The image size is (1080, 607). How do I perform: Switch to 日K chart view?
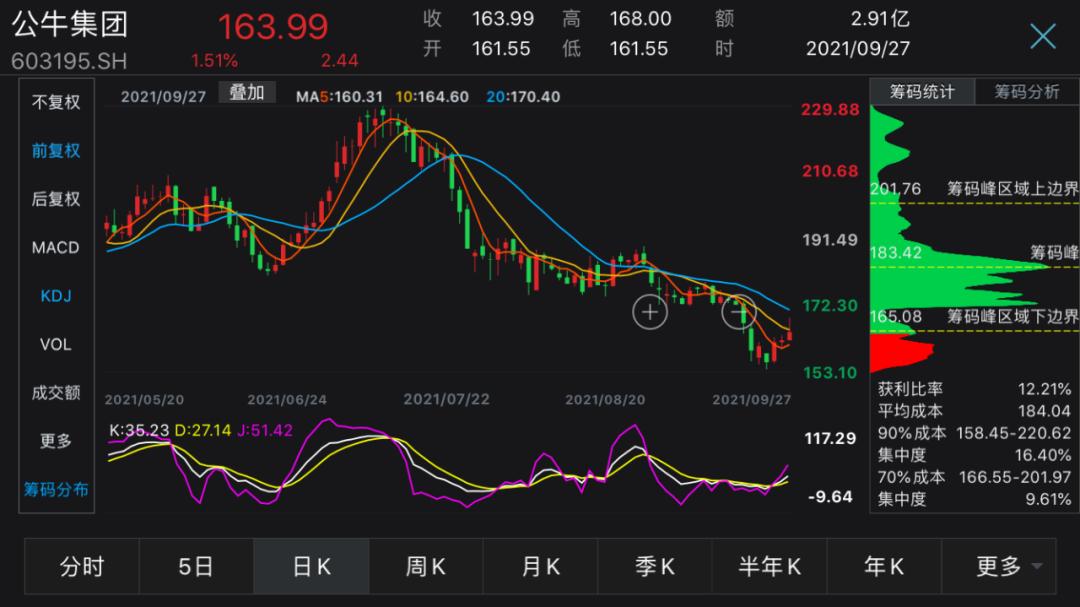[311, 566]
